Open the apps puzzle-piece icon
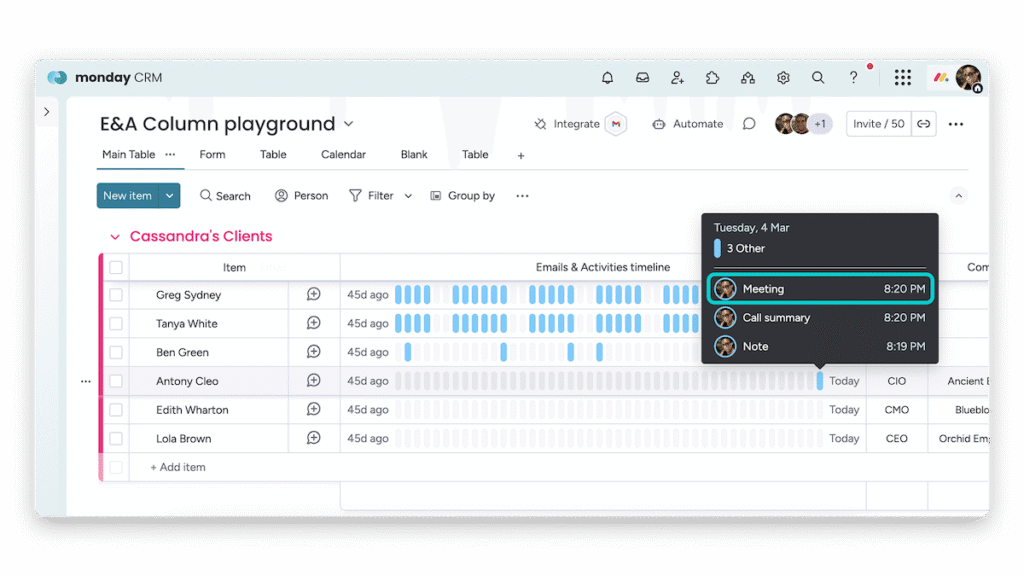This screenshot has height=576, width=1024. pyautogui.click(x=712, y=78)
